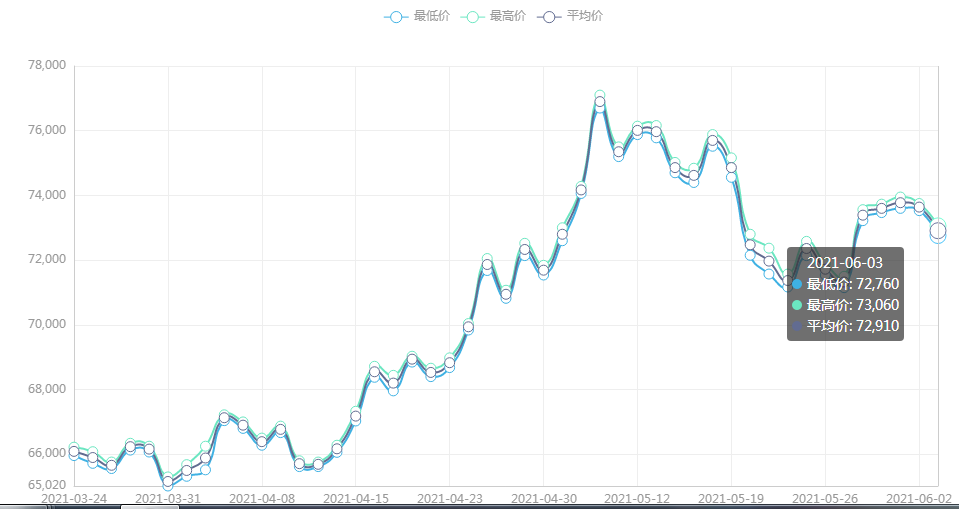
Task: Click the 2021-06-02 x-axis label
Action: (921, 497)
